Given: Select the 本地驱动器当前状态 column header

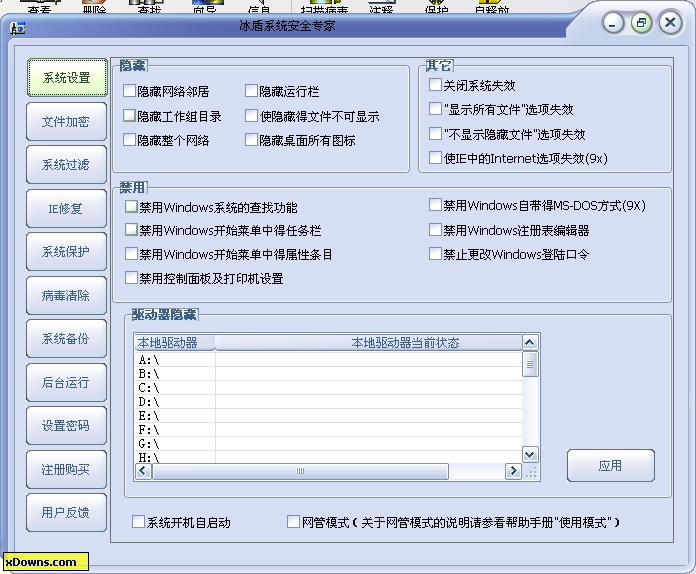Looking at the screenshot, I should (368, 343).
